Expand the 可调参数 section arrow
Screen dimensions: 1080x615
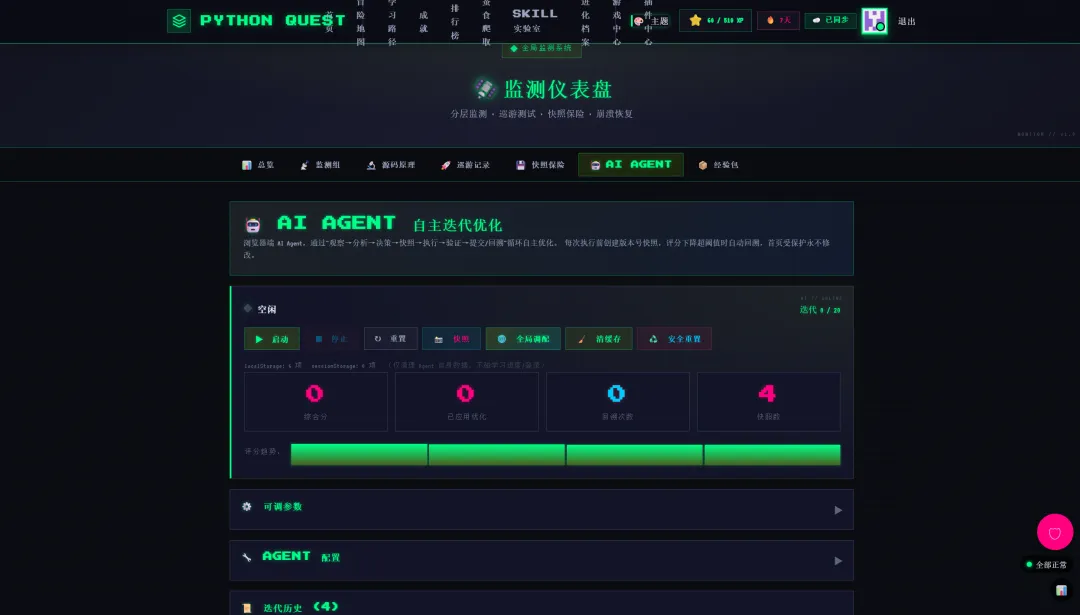coord(838,510)
